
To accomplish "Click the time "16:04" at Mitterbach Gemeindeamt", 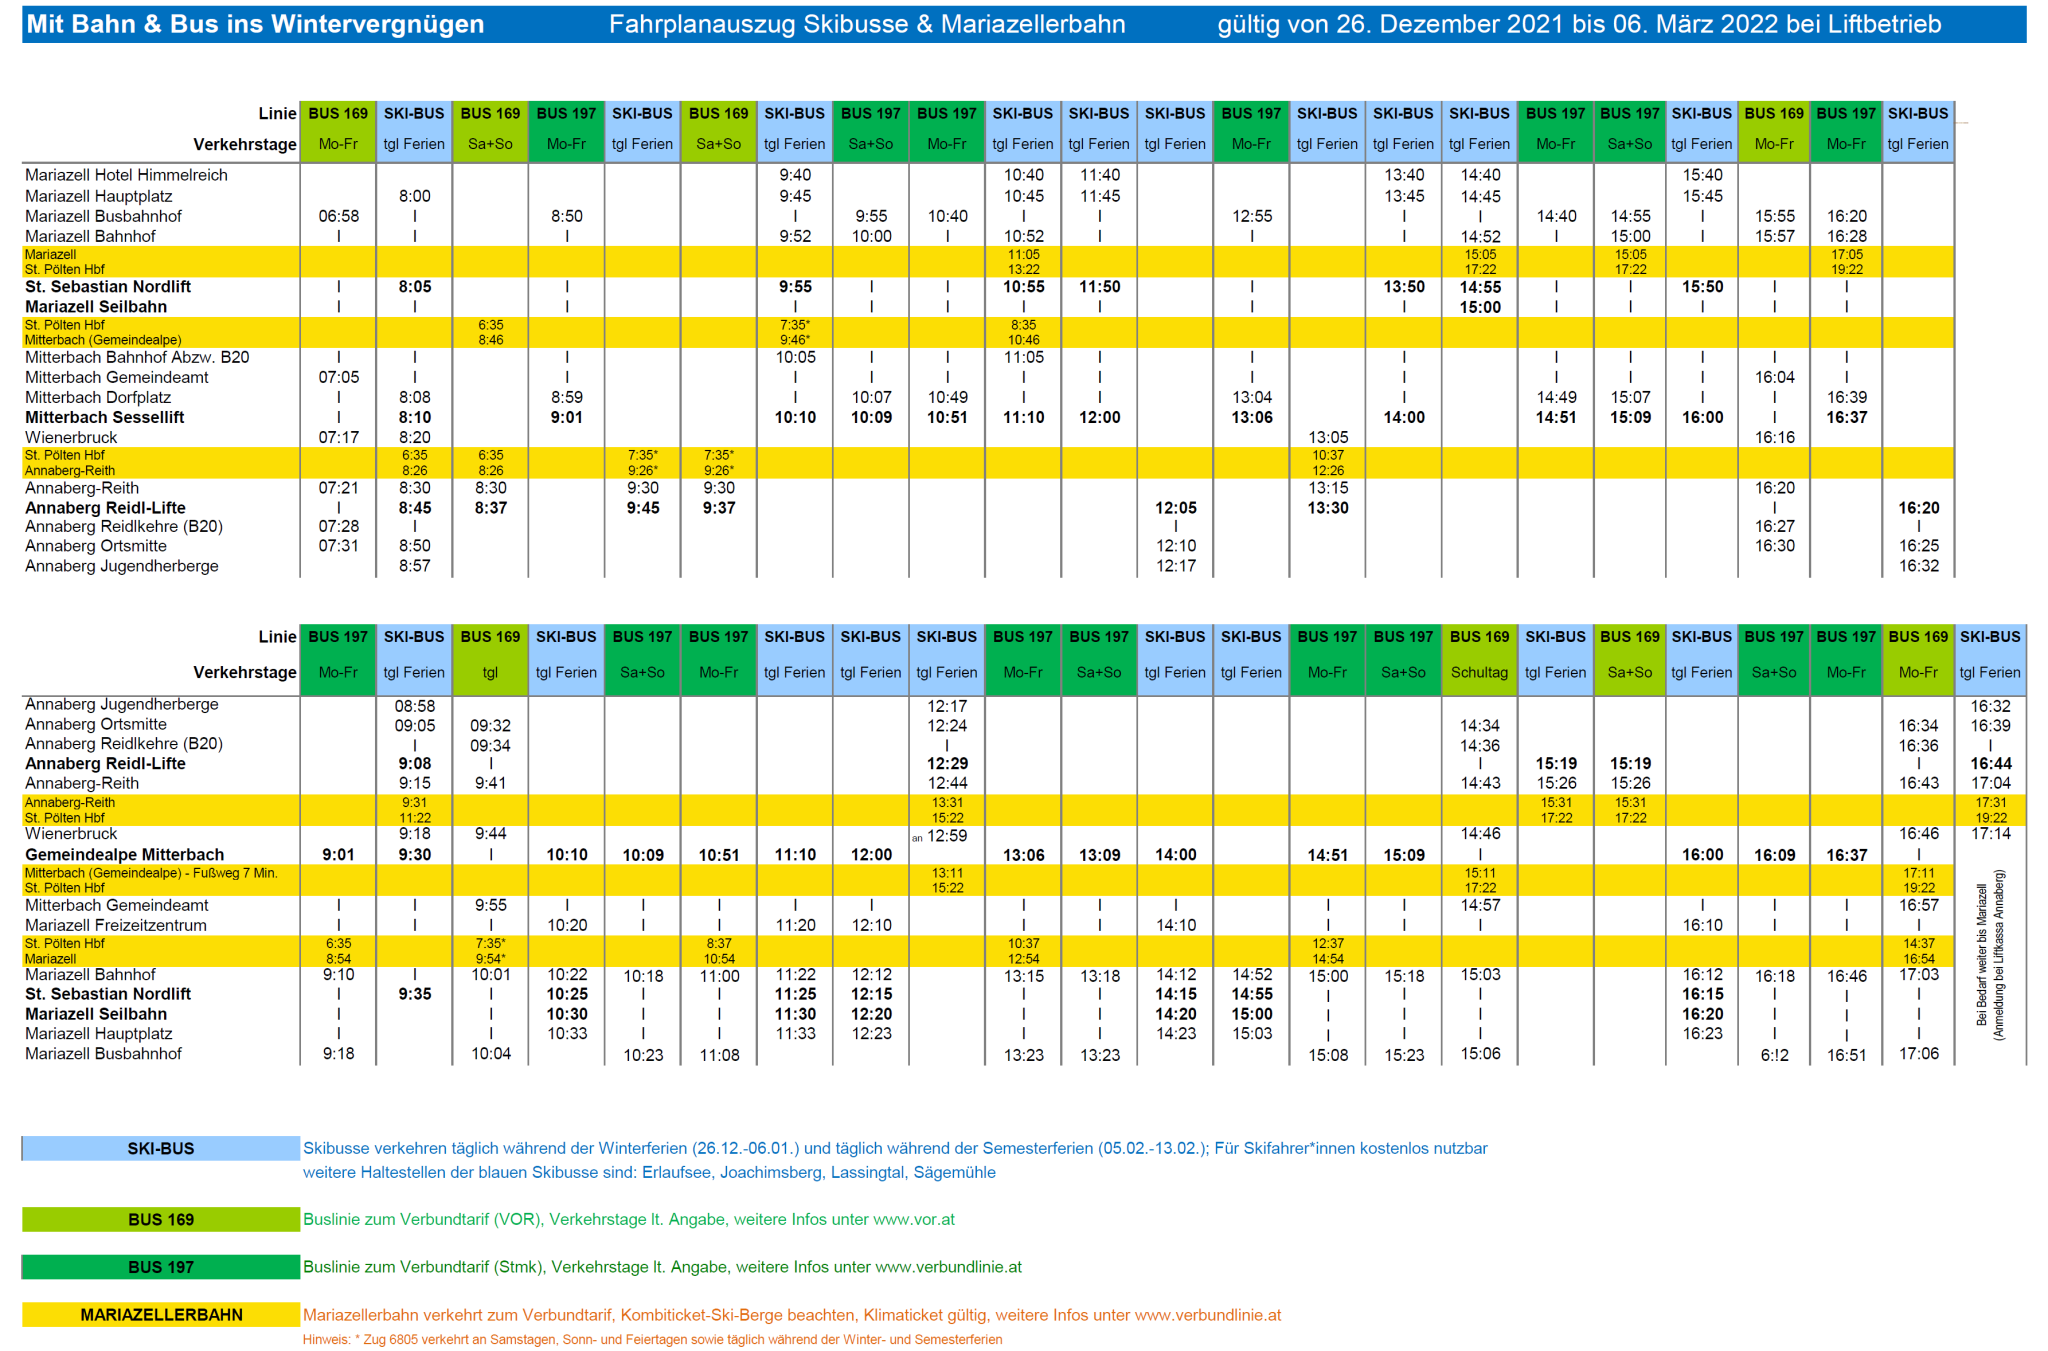I will click(1775, 377).
